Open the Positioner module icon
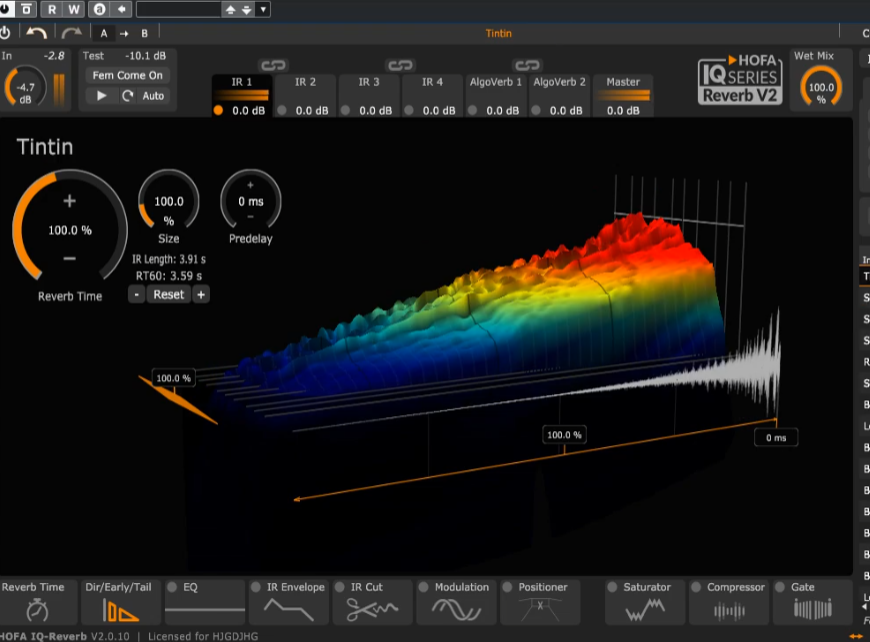 click(x=540, y=610)
